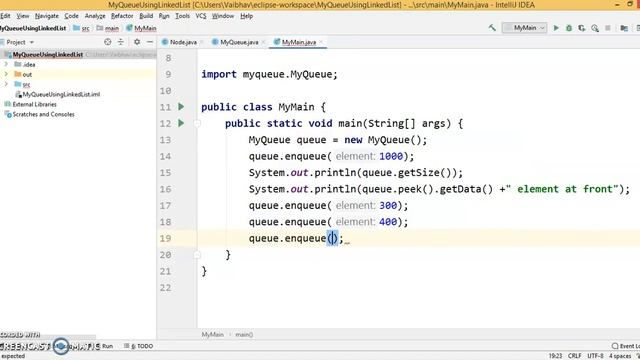
Task: Open the VCS menu
Action: tap(201, 16)
